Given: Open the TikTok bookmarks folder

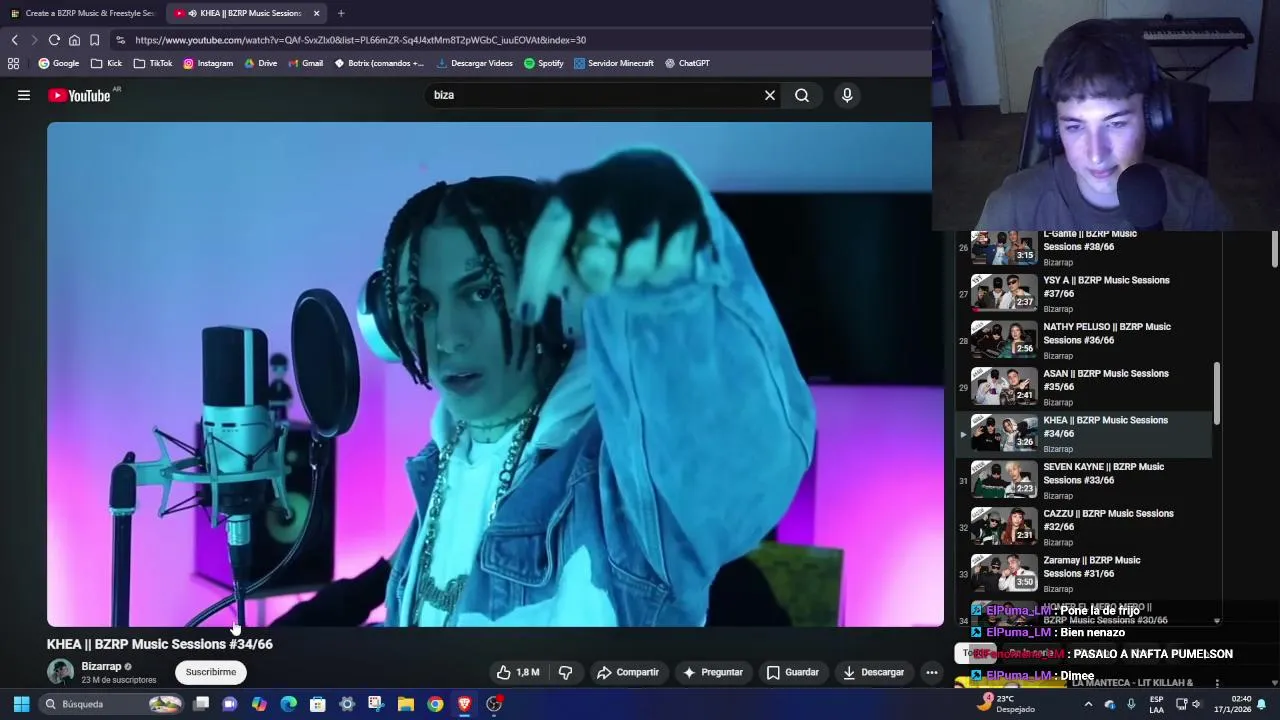Looking at the screenshot, I should (x=153, y=63).
